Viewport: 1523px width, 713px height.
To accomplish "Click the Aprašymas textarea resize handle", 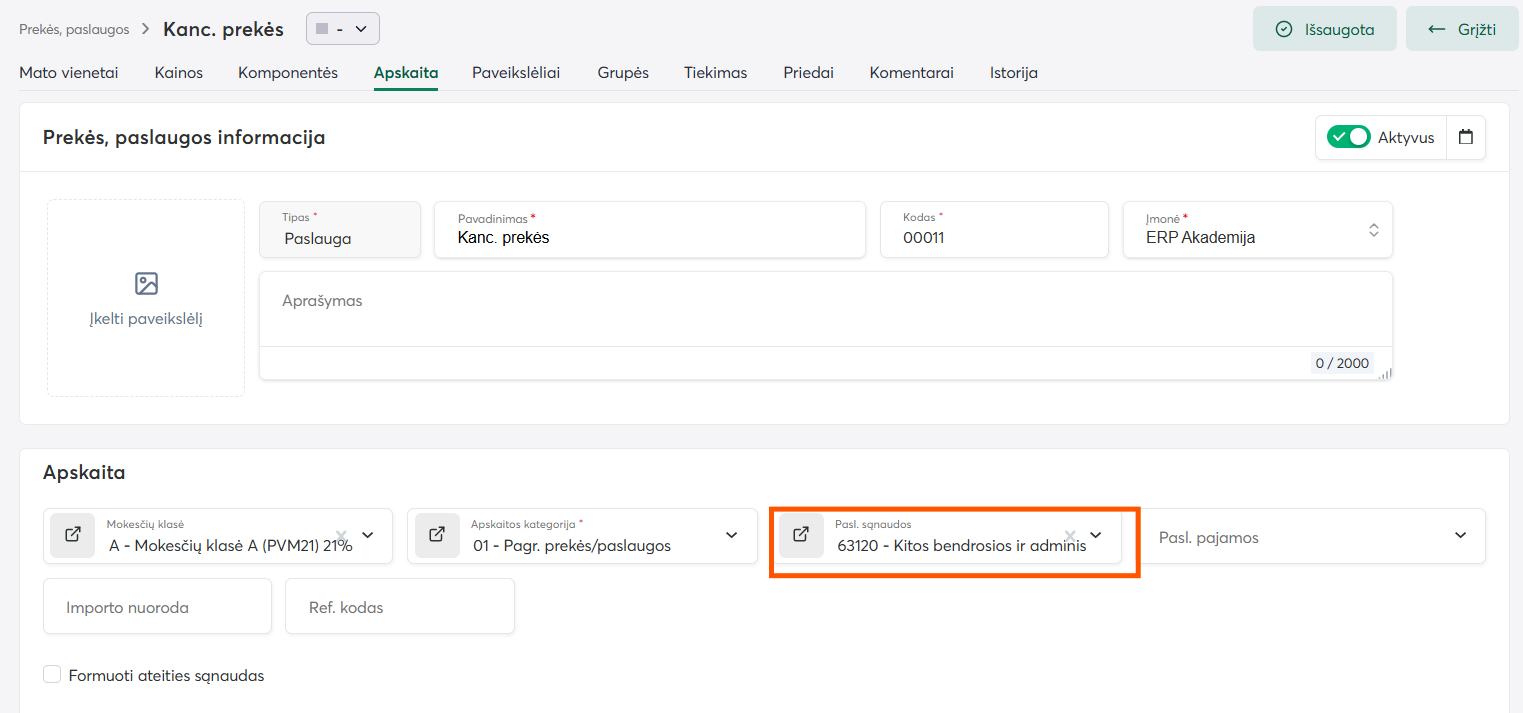I will tap(1385, 373).
